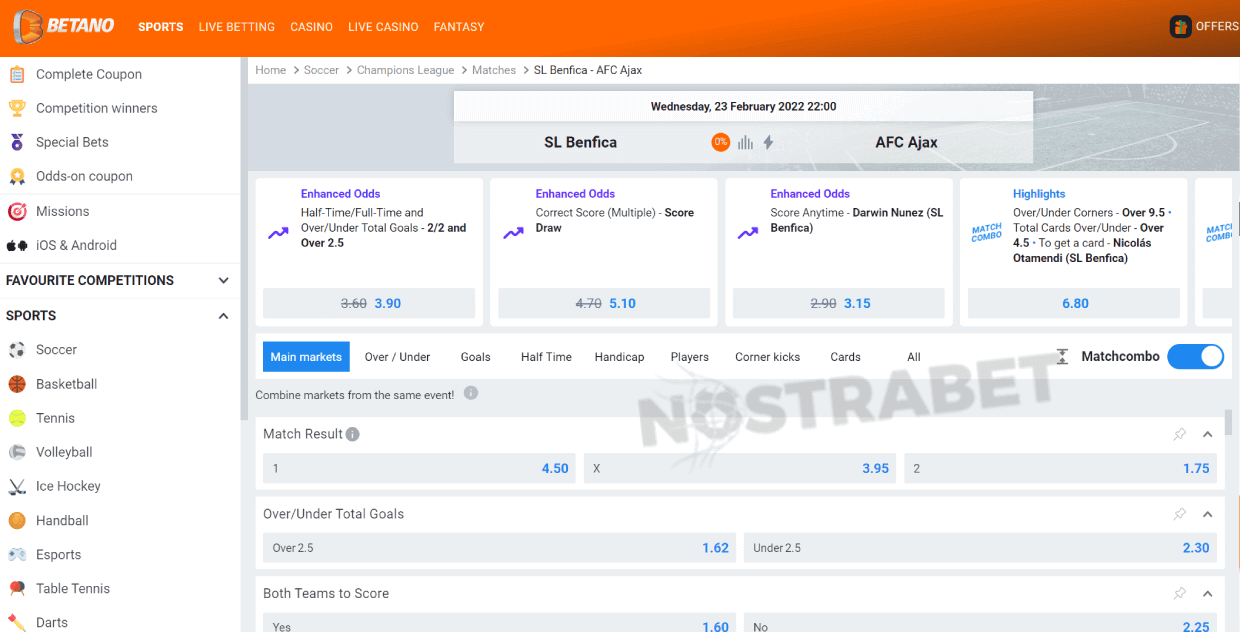The width and height of the screenshot is (1240, 632).
Task: Click the Odds-on coupon icon
Action: (x=17, y=176)
